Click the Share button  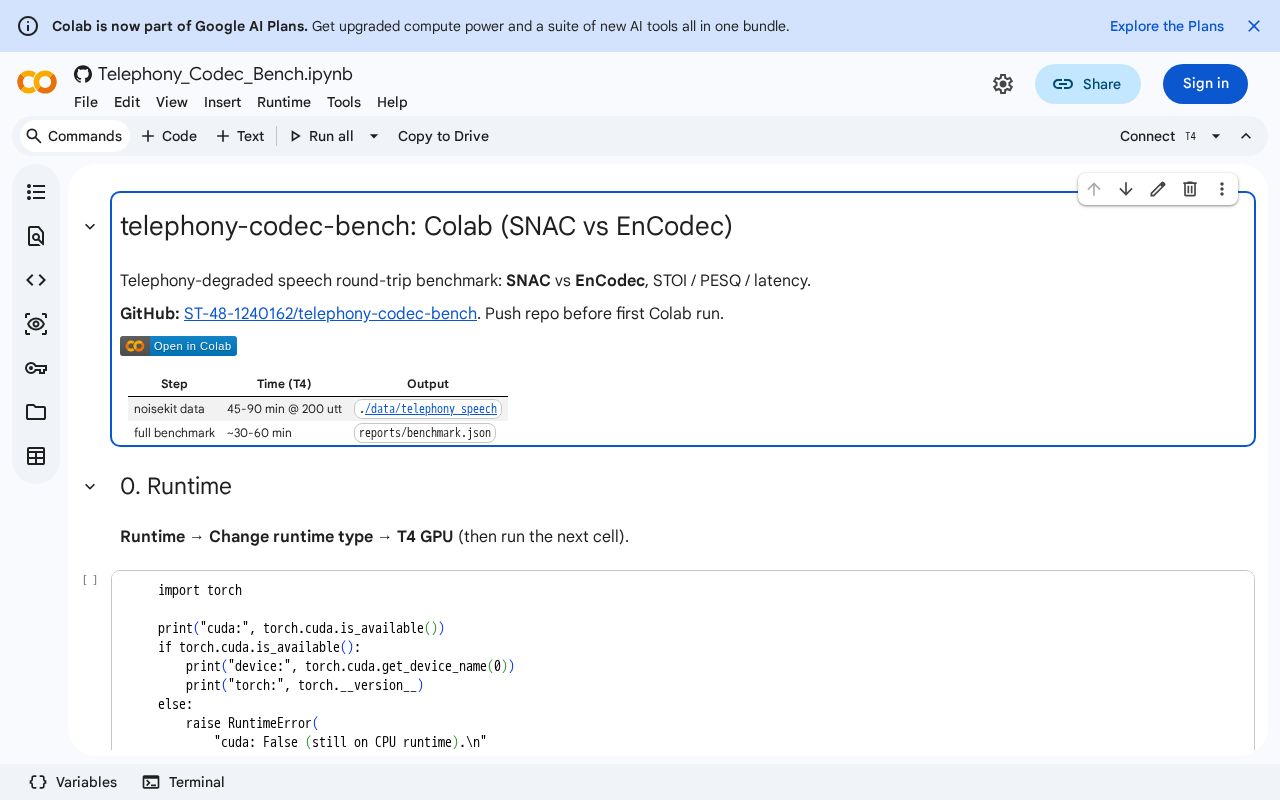(1088, 84)
